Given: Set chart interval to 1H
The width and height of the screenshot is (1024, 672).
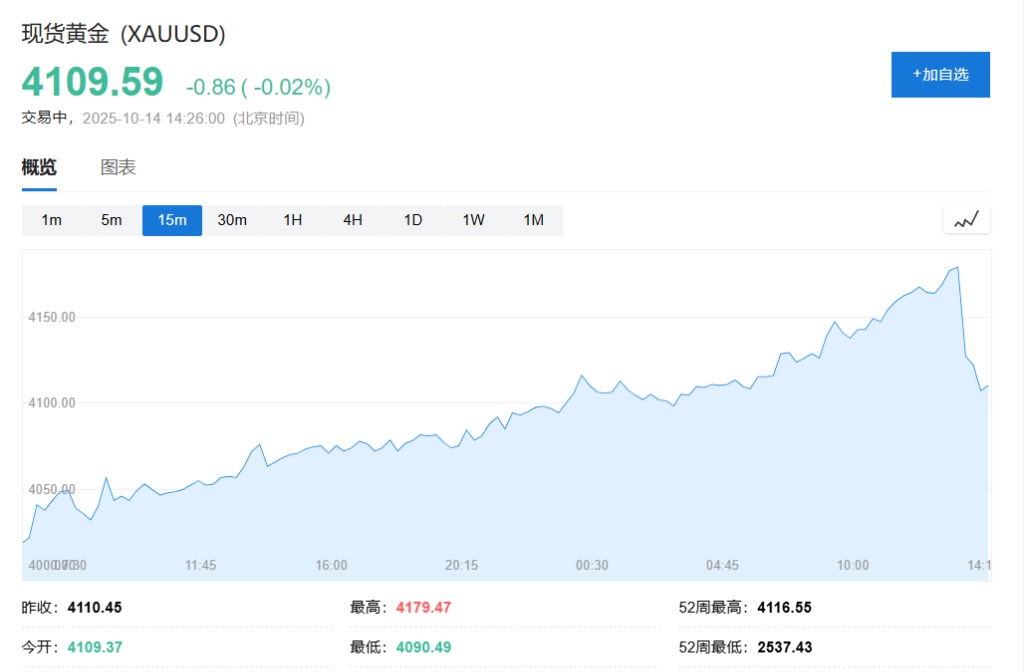Looking at the screenshot, I should pyautogui.click(x=292, y=220).
